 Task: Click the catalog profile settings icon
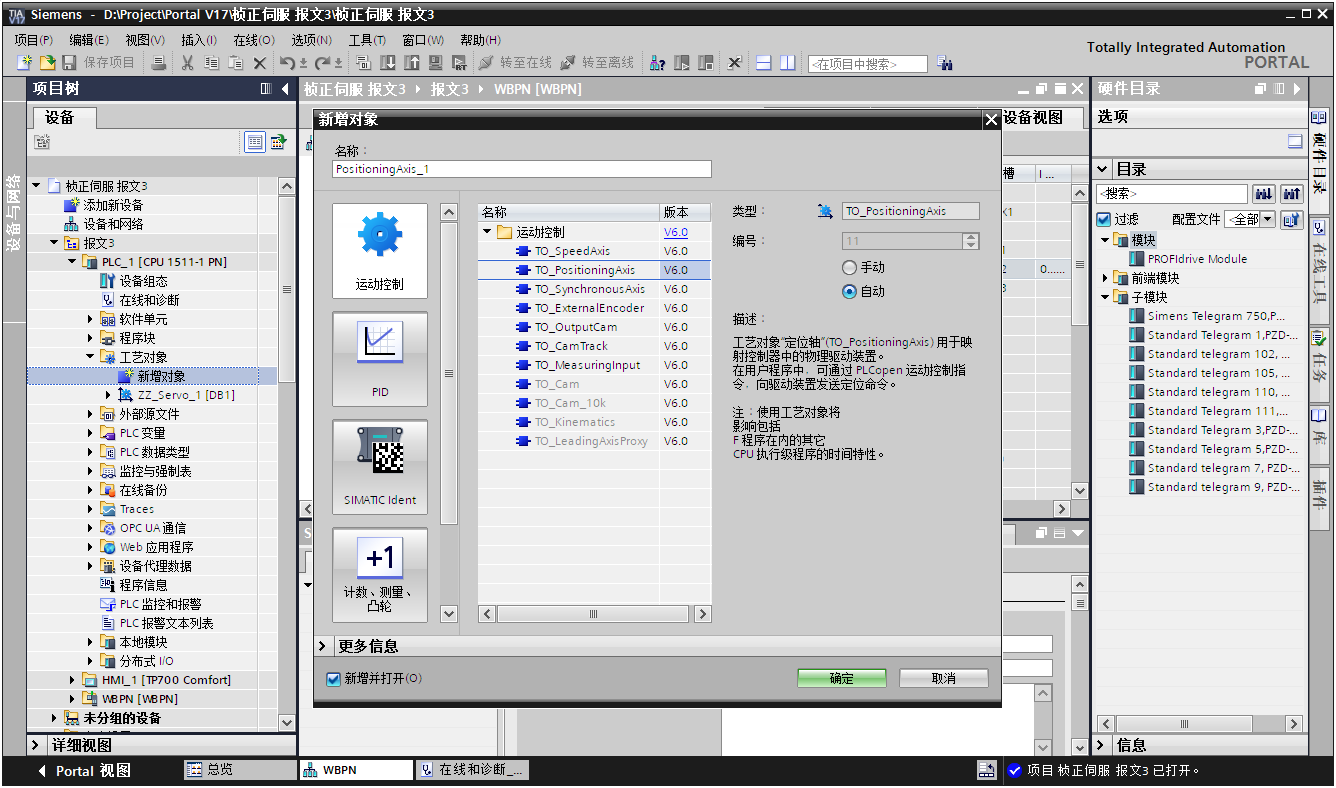click(1291, 219)
